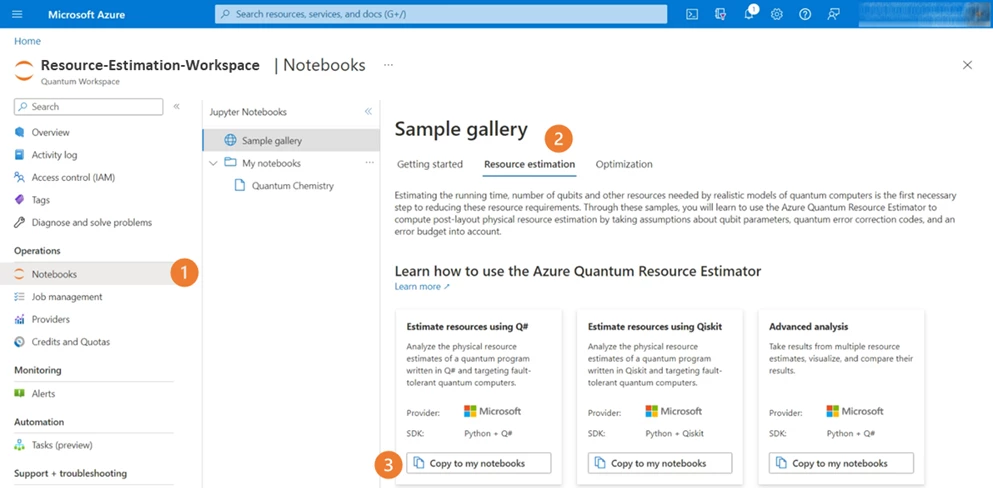The width and height of the screenshot is (993, 488).
Task: Open the notifications bell
Action: [x=749, y=14]
